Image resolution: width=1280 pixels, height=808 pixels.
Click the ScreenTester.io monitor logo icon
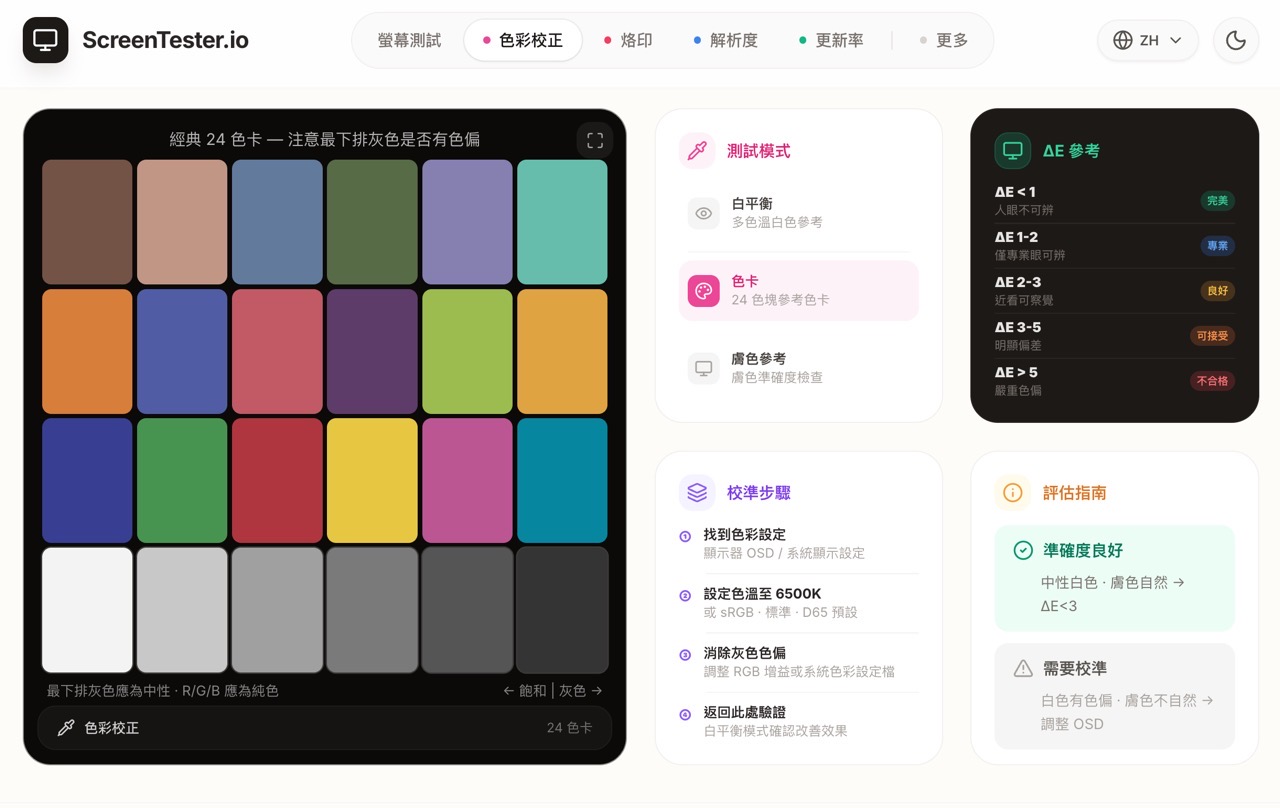pyautogui.click(x=45, y=40)
